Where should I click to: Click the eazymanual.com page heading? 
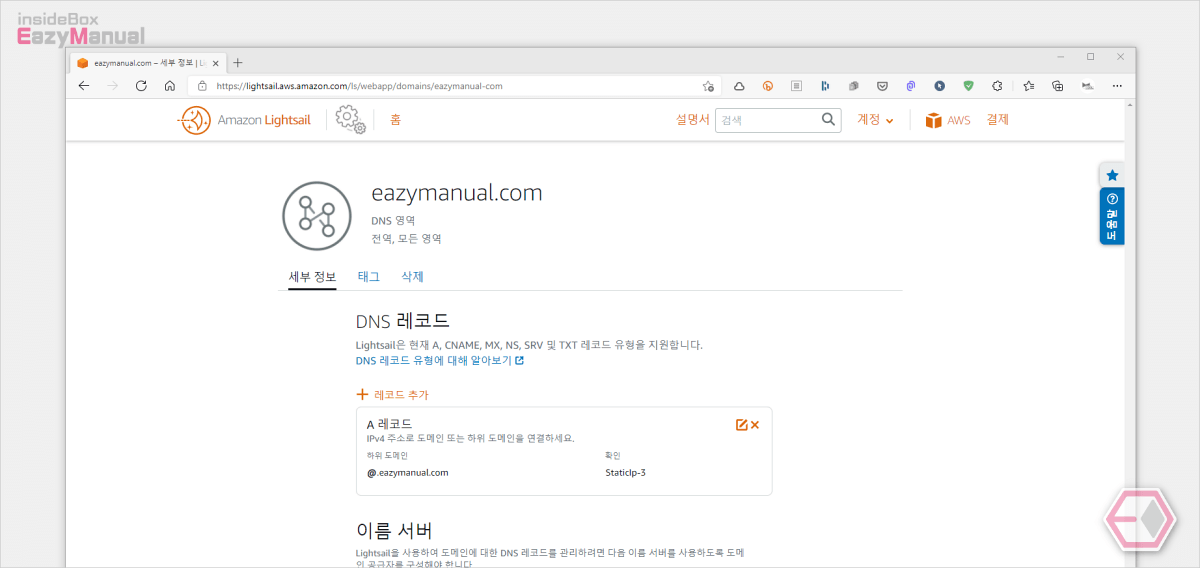tap(457, 194)
